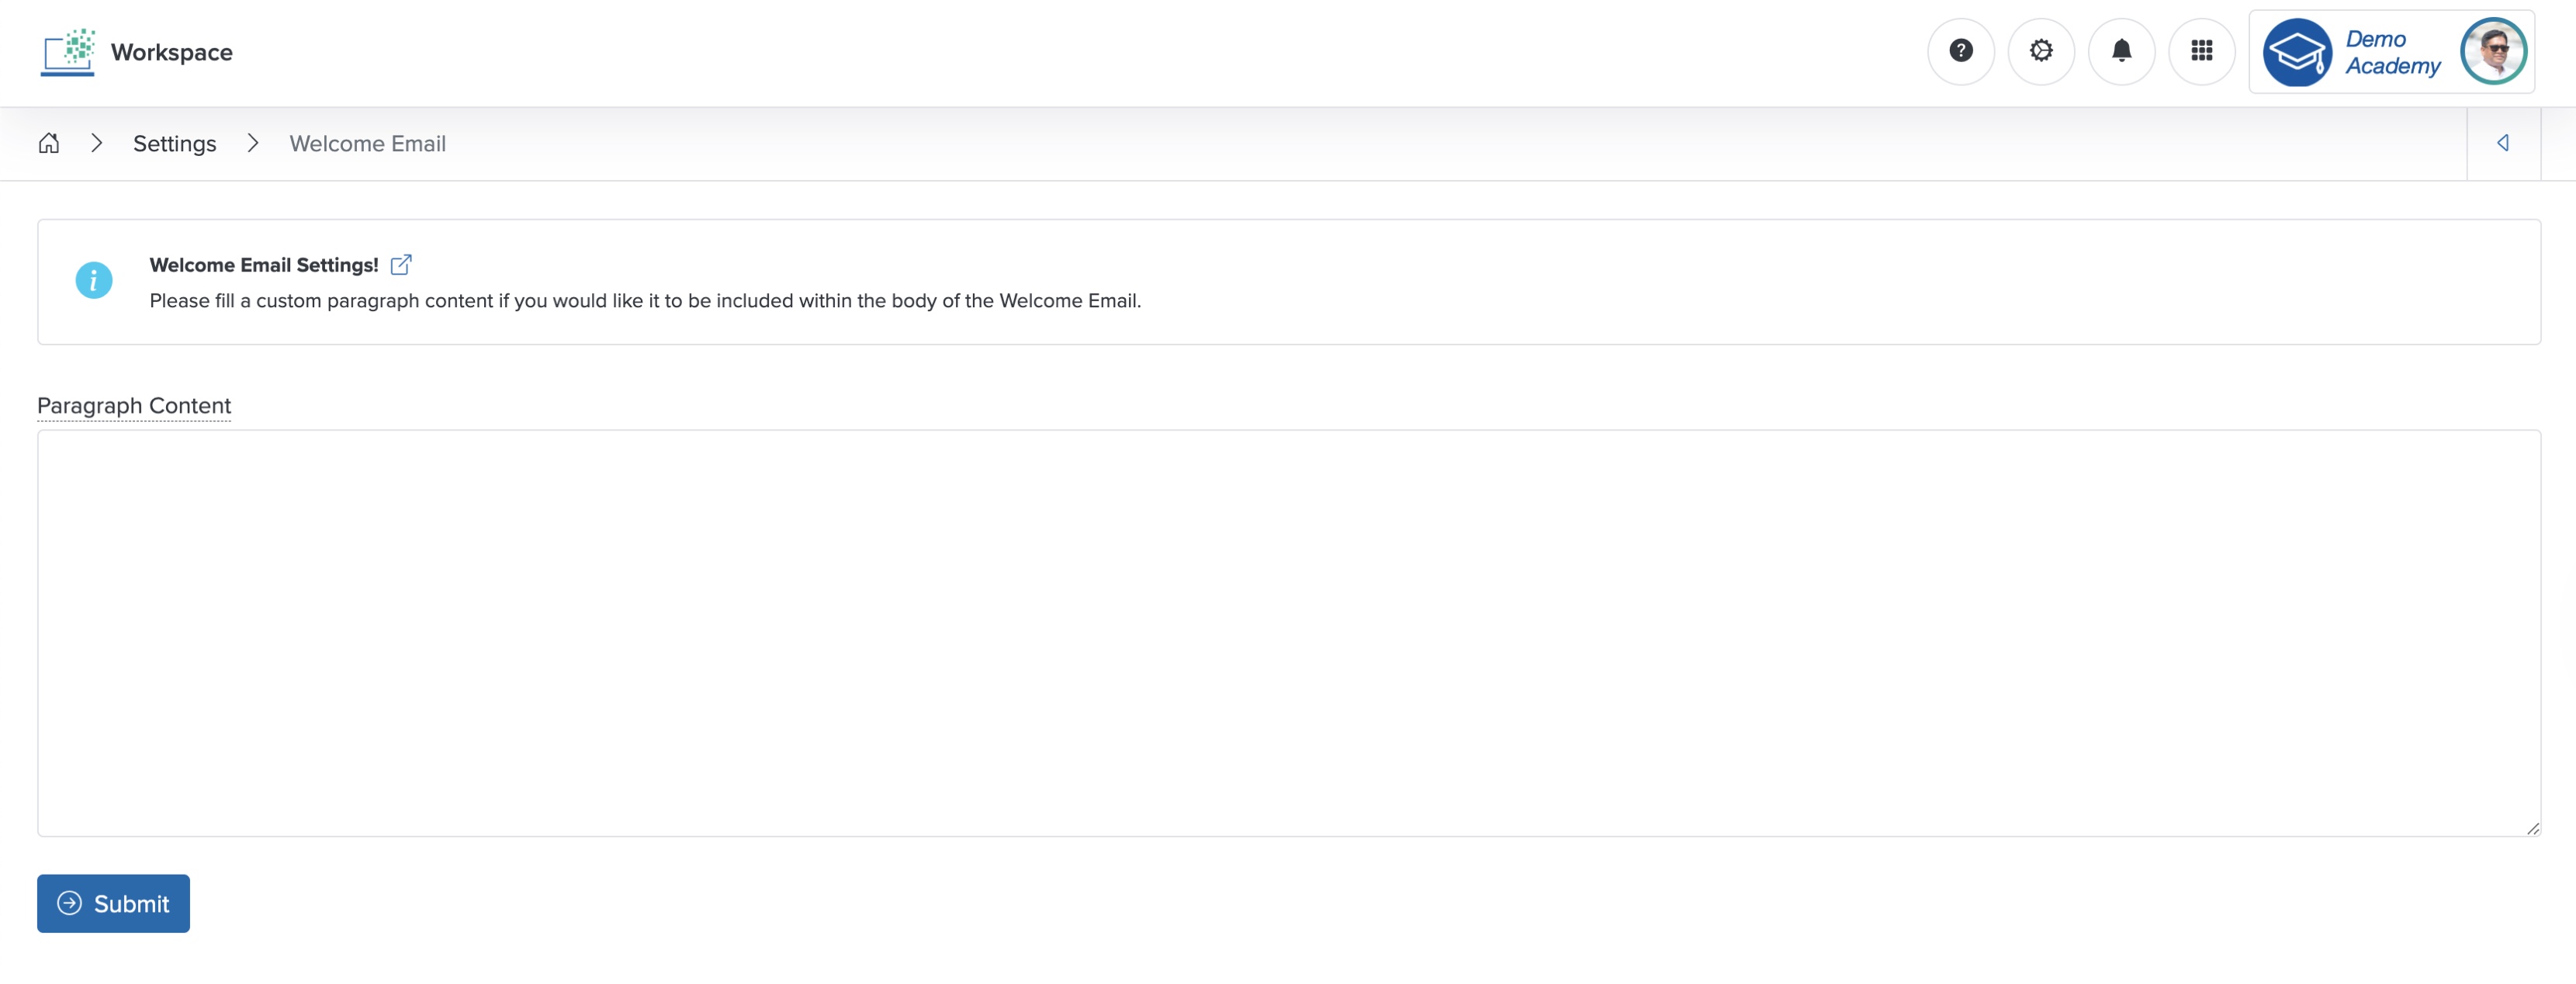Open the apps grid icon
The height and width of the screenshot is (984, 2576).
(x=2201, y=51)
